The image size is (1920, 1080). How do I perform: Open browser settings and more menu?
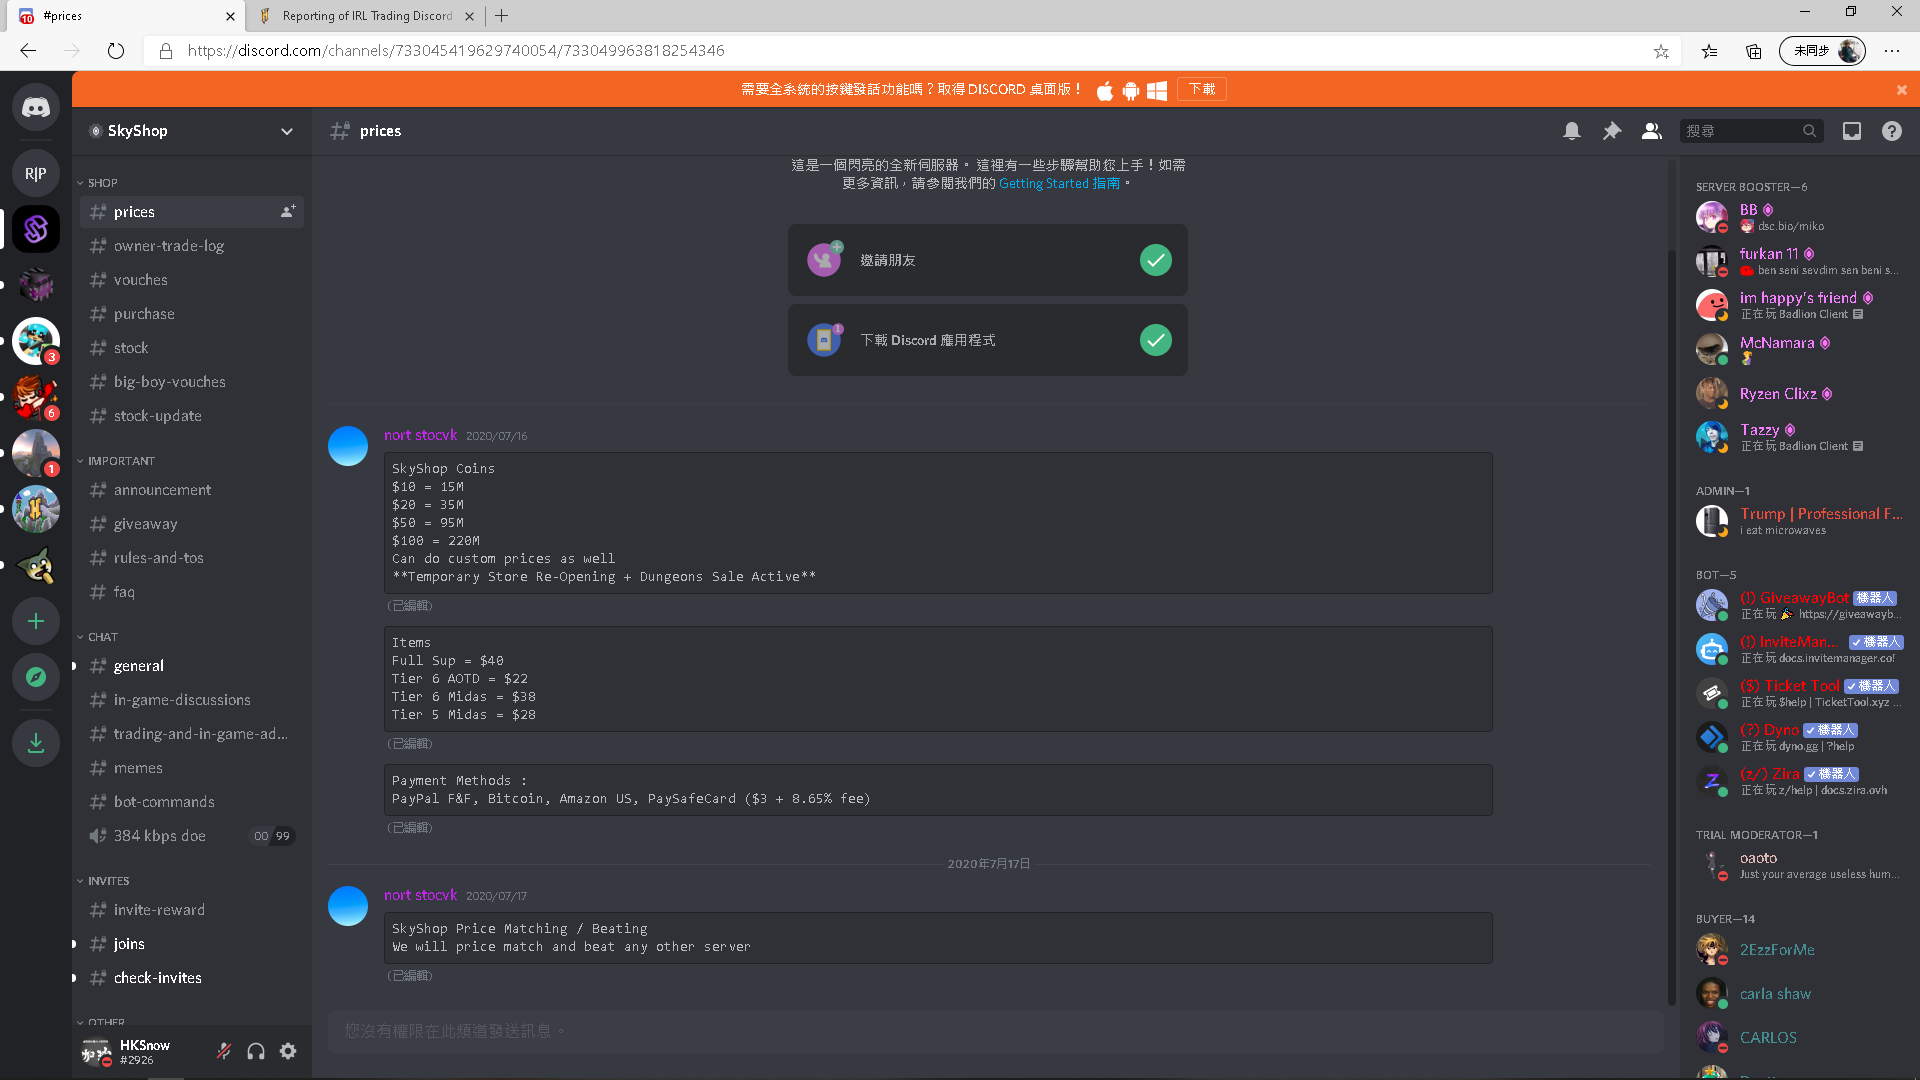coord(1892,50)
